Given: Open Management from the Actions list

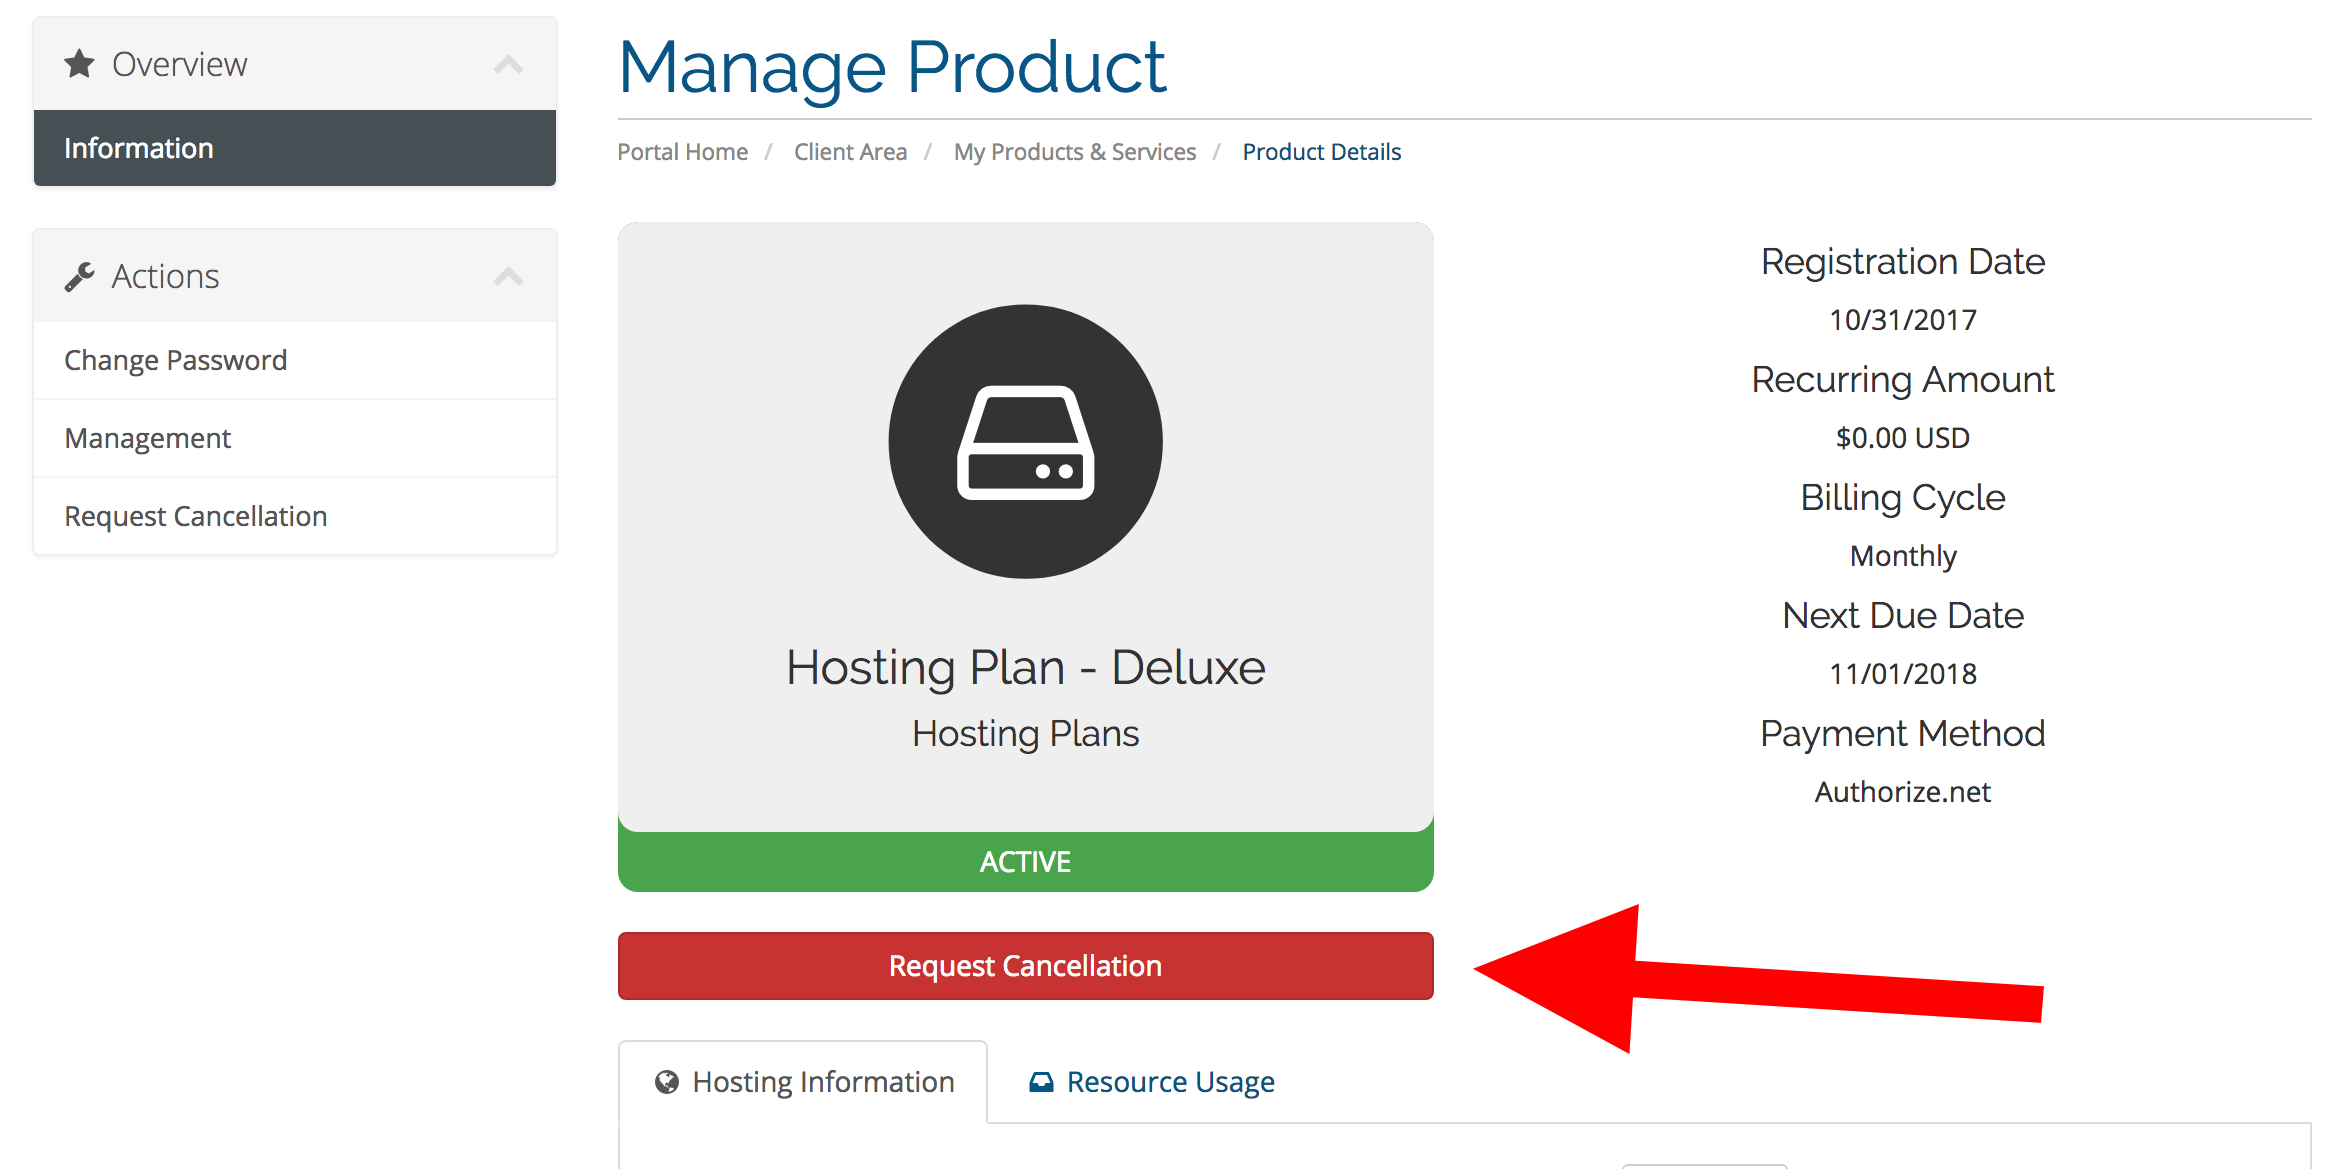Looking at the screenshot, I should [x=295, y=438].
